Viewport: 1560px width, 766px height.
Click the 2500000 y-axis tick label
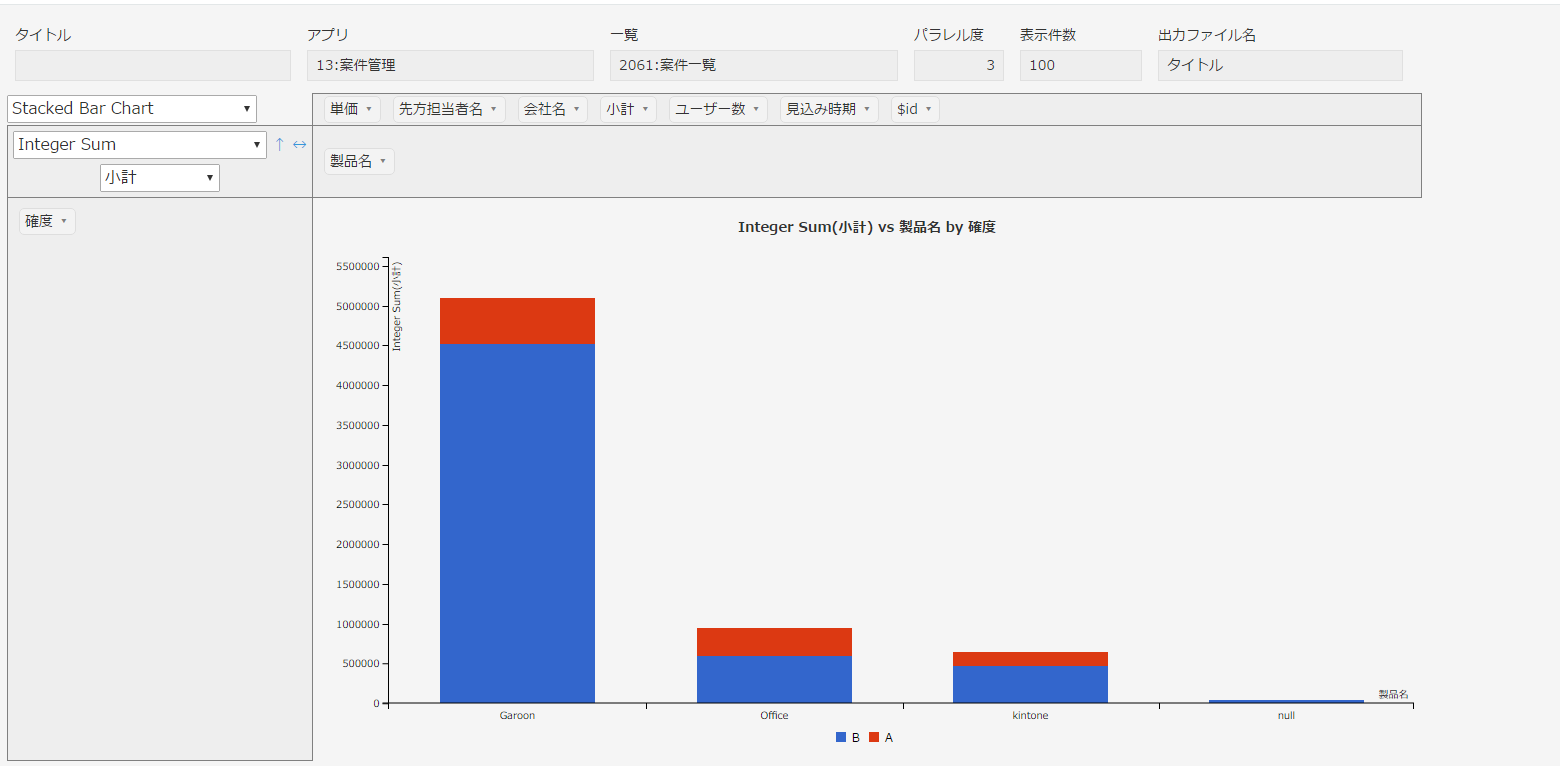pos(358,505)
